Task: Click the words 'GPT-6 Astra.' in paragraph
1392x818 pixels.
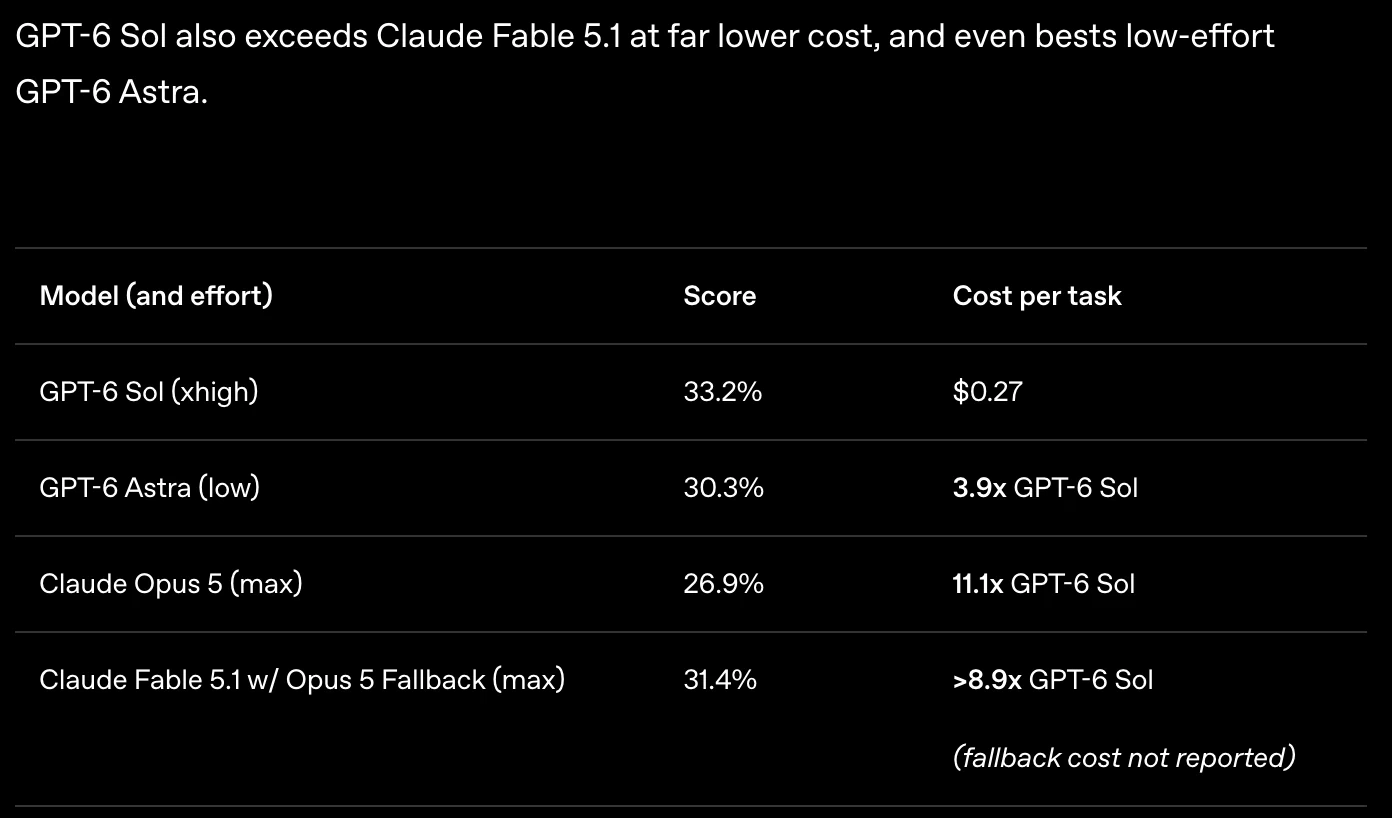Action: 112,91
